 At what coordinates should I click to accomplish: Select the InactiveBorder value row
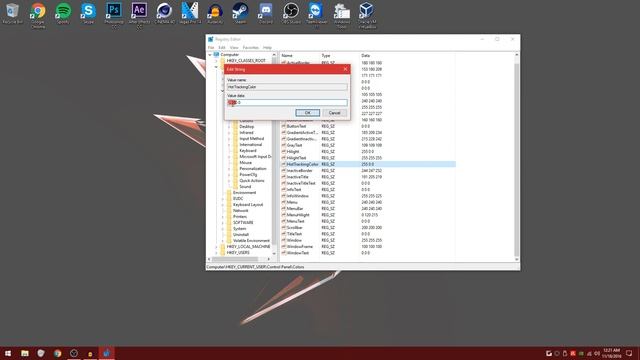pyautogui.click(x=300, y=171)
